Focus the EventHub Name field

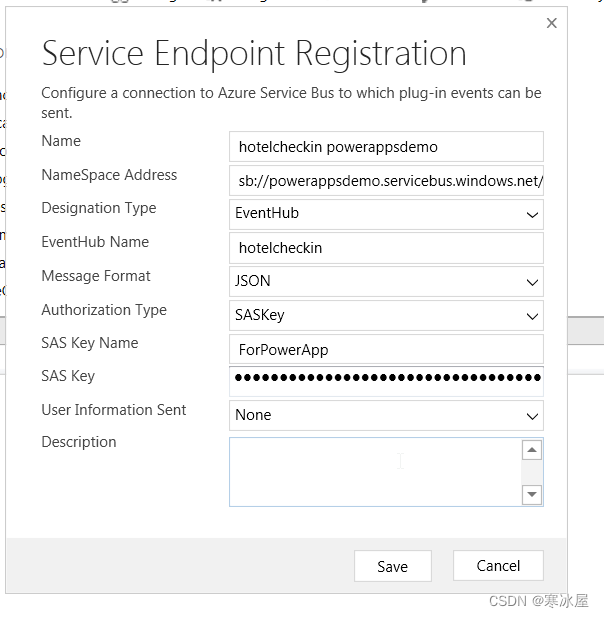tap(385, 247)
